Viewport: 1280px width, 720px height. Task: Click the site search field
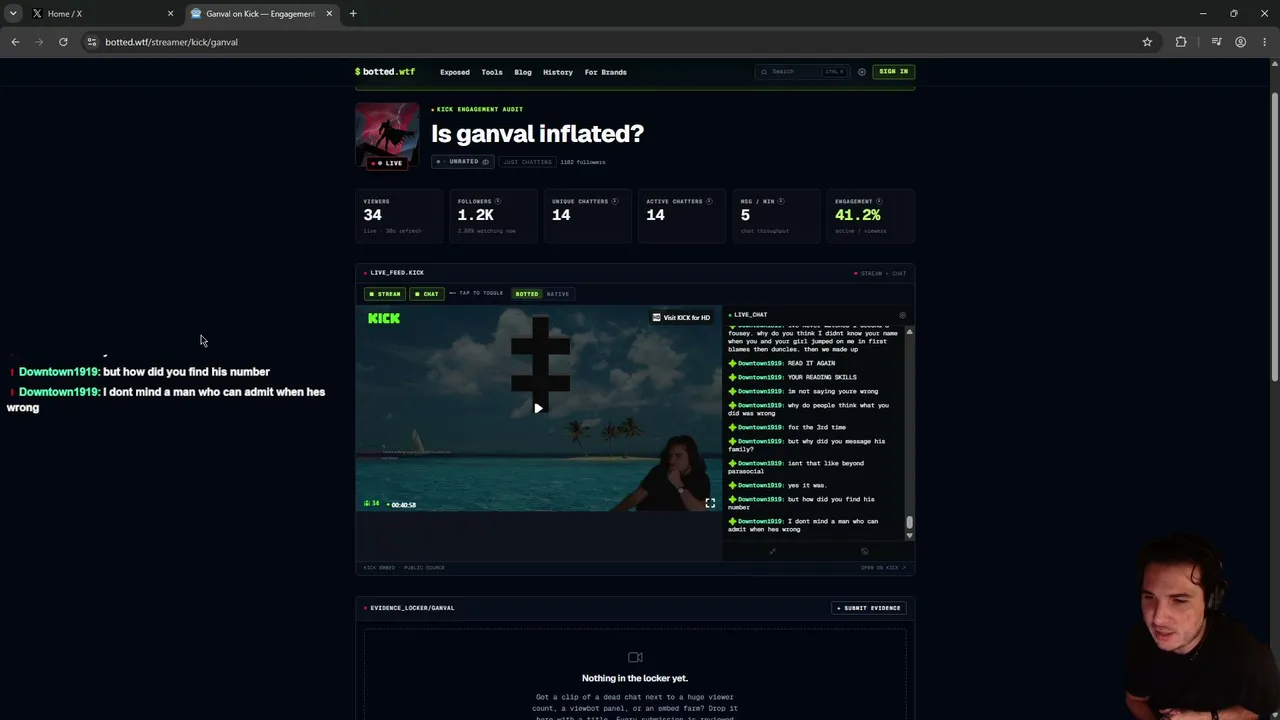click(802, 72)
